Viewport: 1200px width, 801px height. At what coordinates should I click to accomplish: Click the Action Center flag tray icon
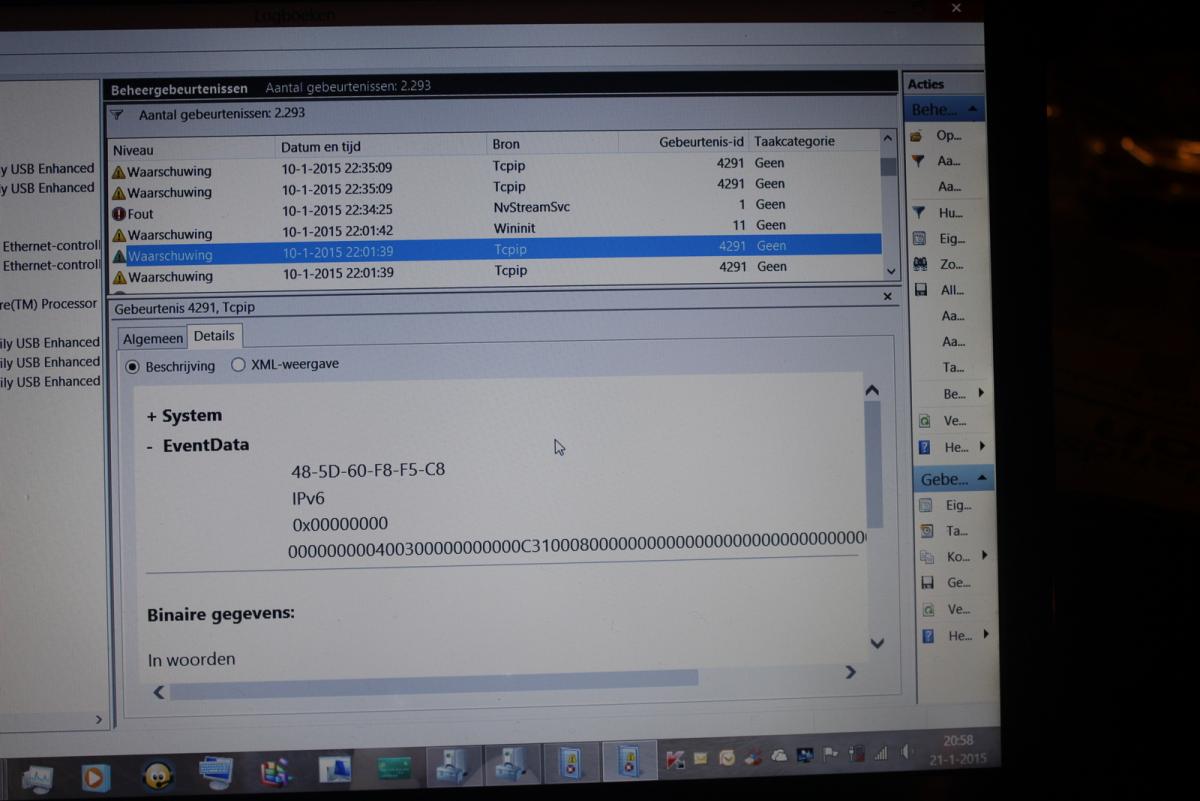click(x=830, y=754)
